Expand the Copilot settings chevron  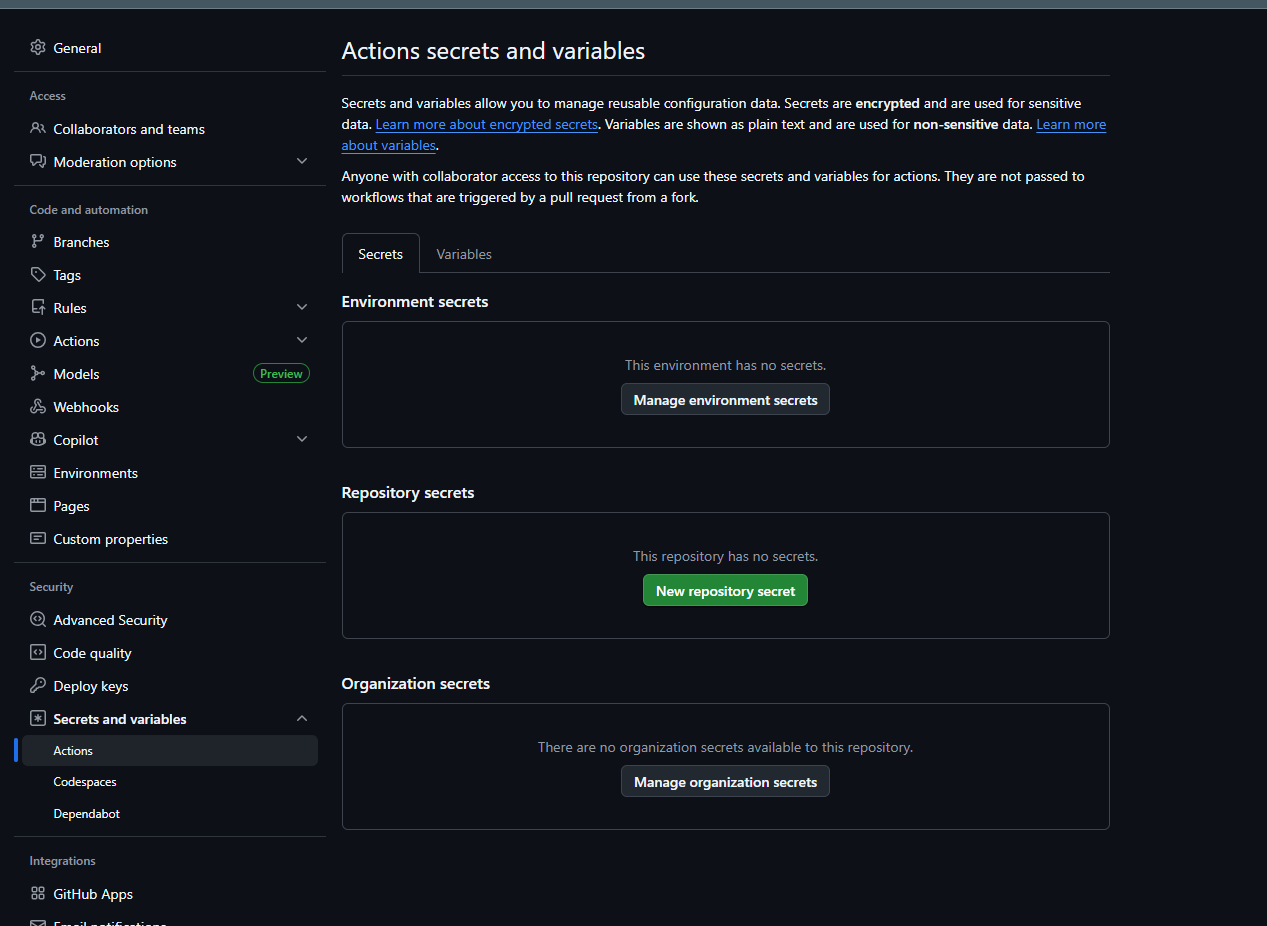[x=302, y=439]
